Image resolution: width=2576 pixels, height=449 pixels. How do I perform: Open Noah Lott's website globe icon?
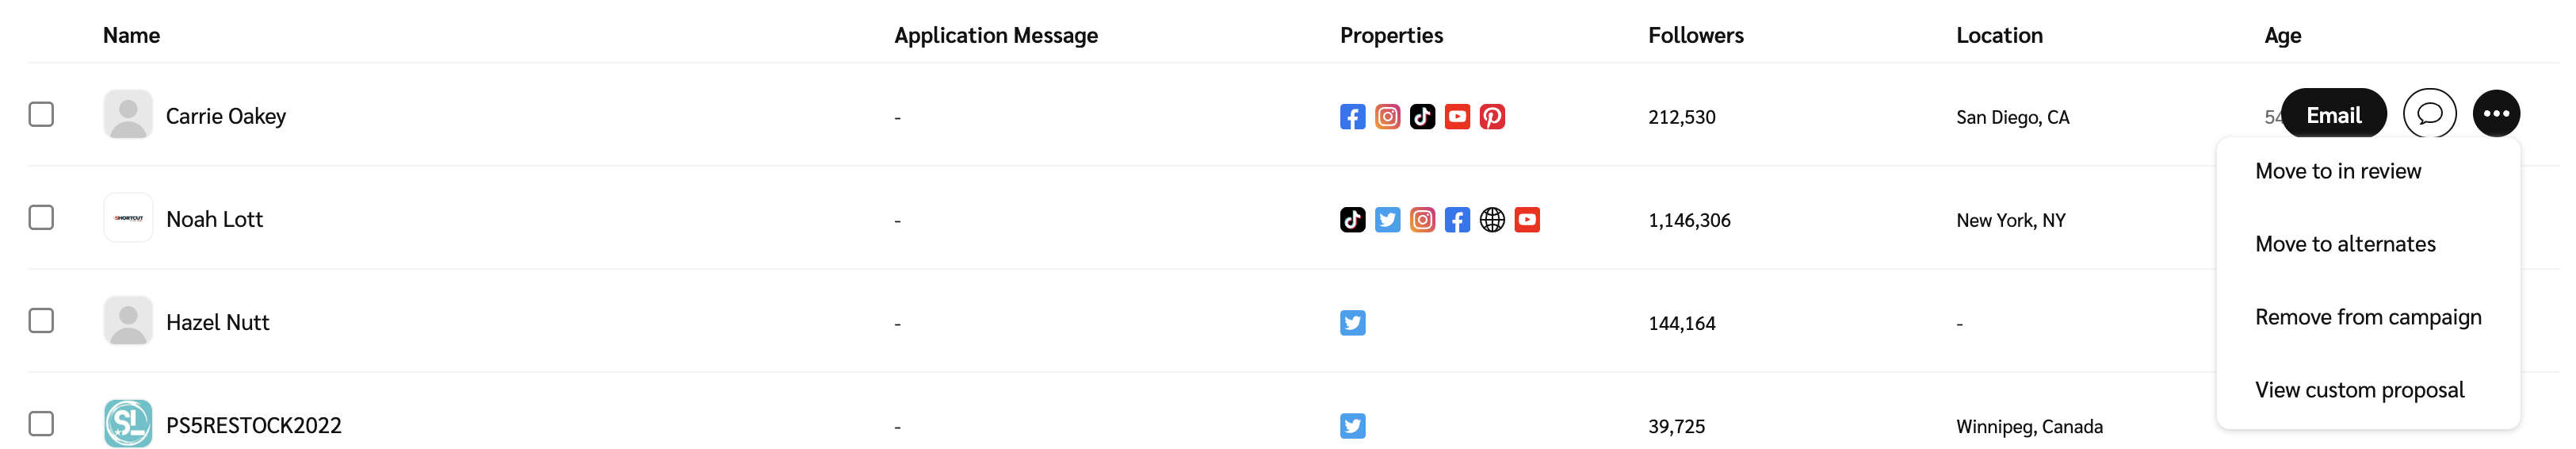coord(1492,220)
